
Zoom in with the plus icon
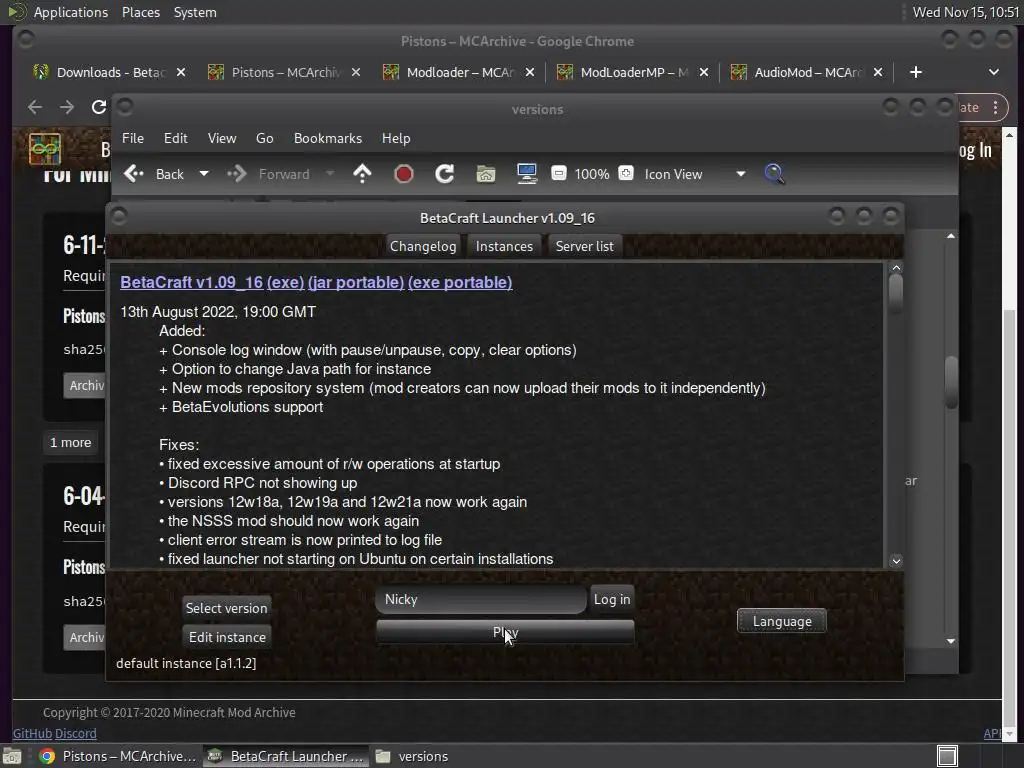[x=626, y=173]
